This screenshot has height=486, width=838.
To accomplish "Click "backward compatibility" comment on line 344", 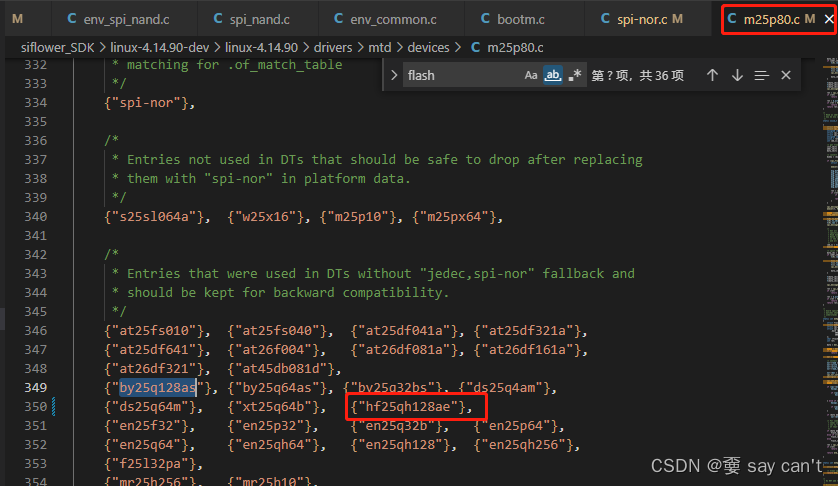I will coord(358,292).
